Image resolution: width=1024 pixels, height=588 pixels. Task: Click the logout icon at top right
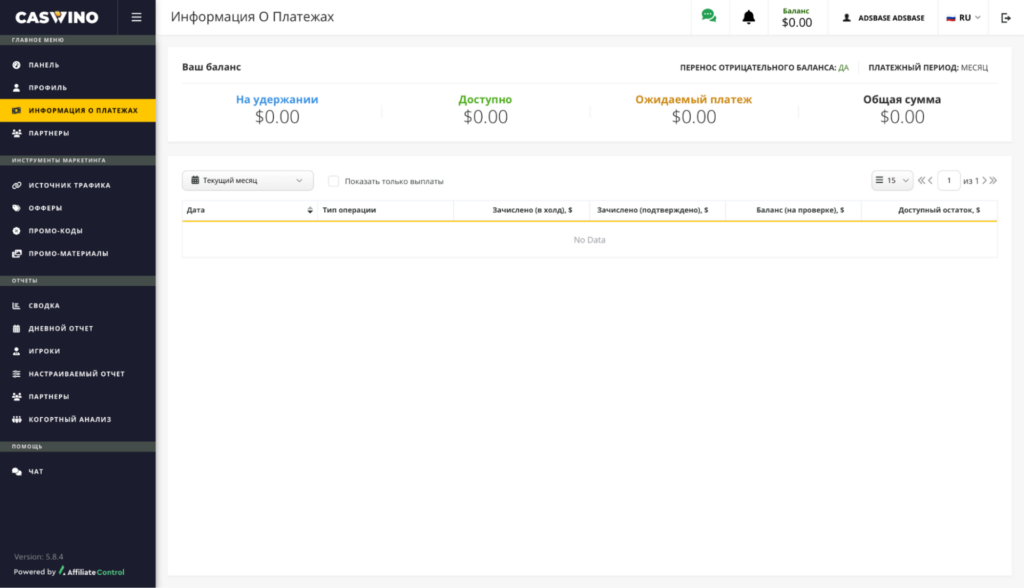[1006, 18]
